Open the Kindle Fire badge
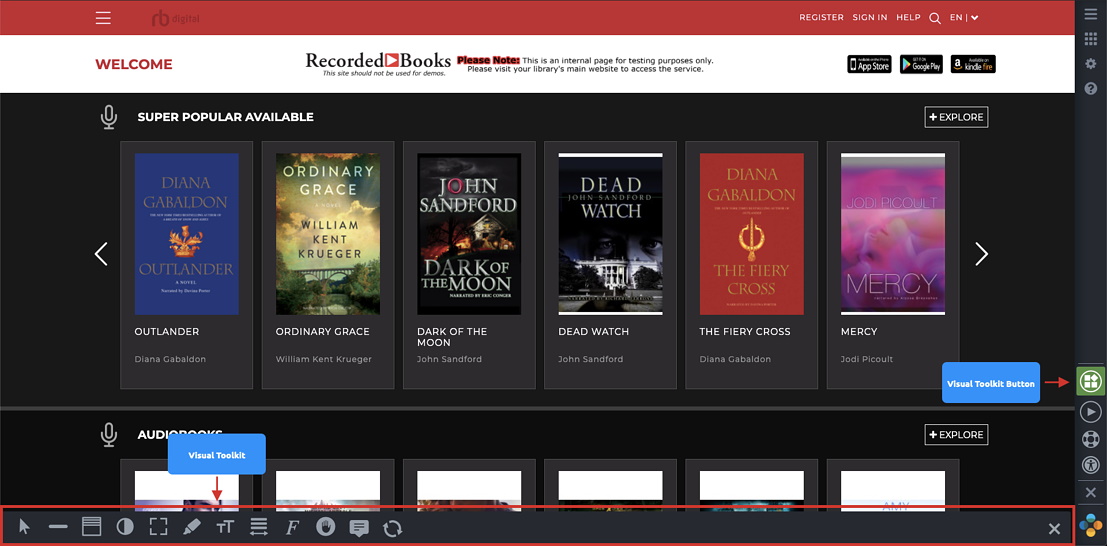This screenshot has width=1107, height=546. click(x=973, y=64)
